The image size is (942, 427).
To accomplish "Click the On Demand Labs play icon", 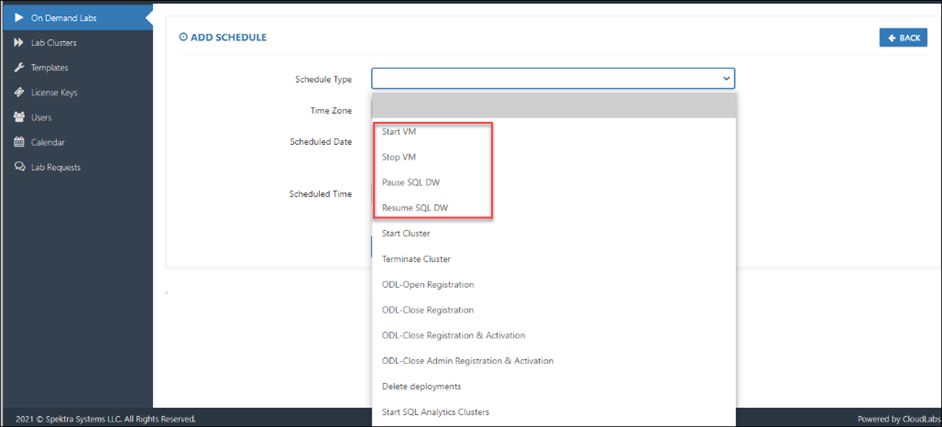I will 19,18.
